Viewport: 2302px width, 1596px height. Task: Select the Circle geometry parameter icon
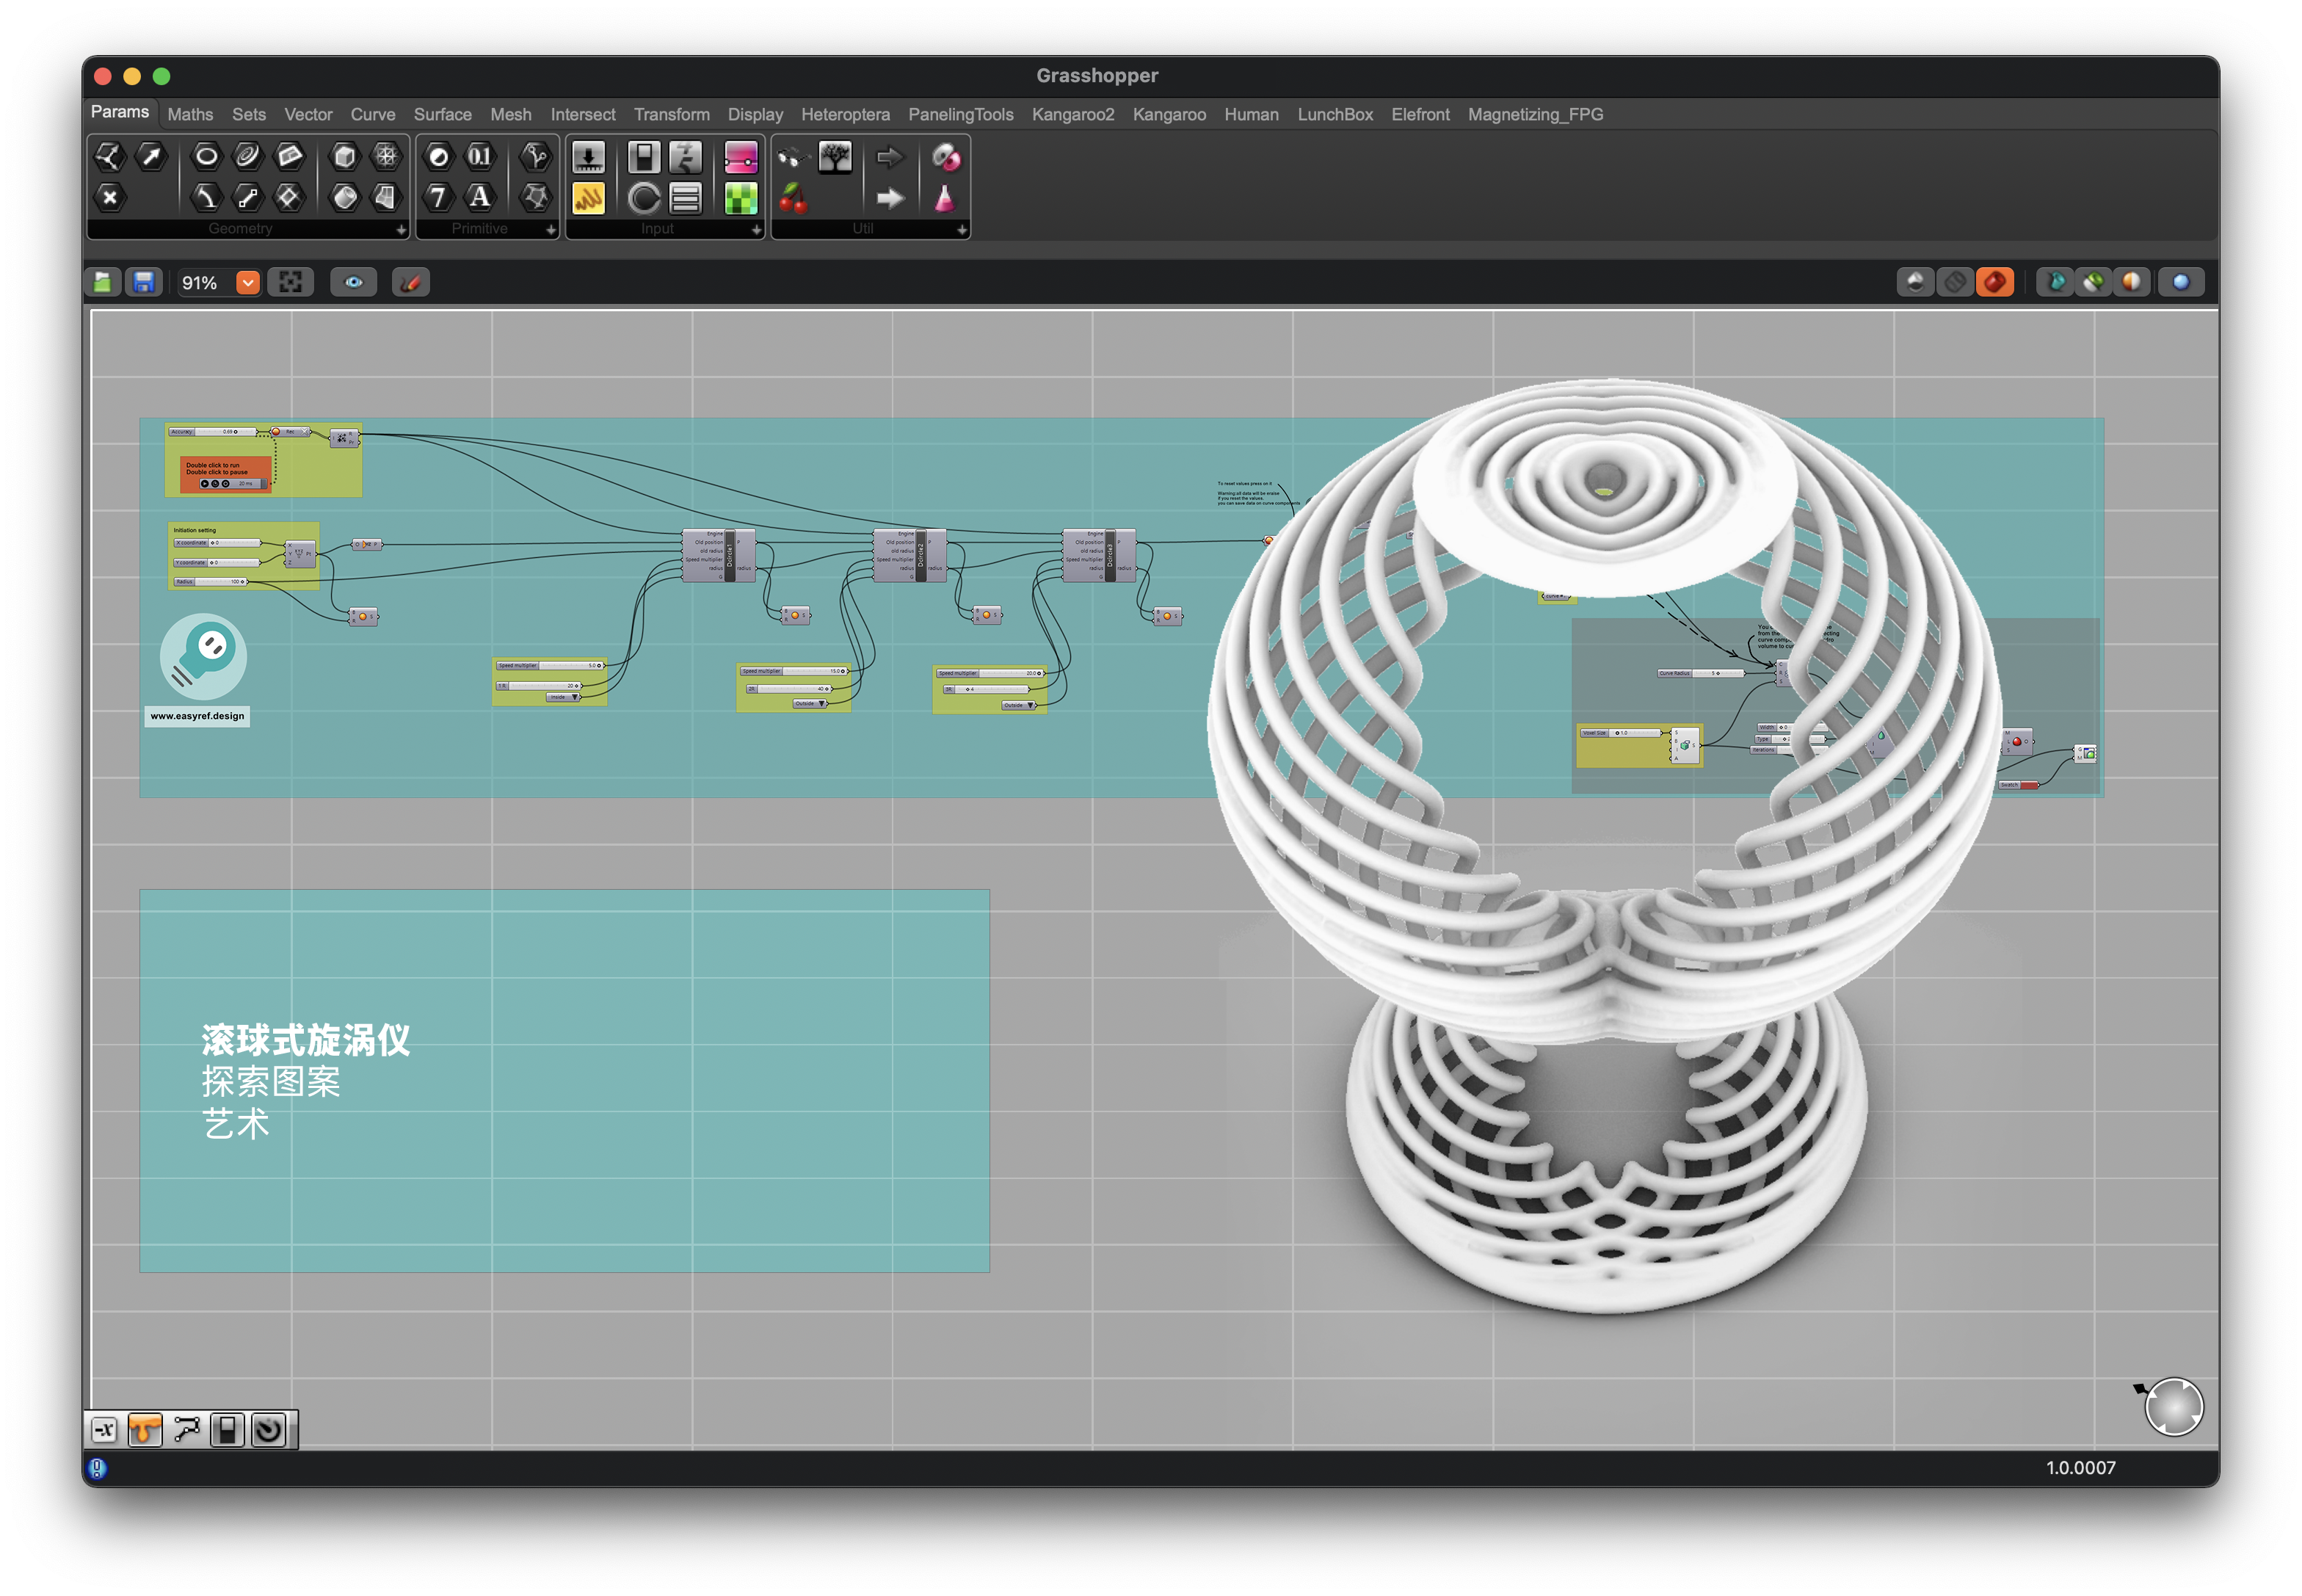206,156
